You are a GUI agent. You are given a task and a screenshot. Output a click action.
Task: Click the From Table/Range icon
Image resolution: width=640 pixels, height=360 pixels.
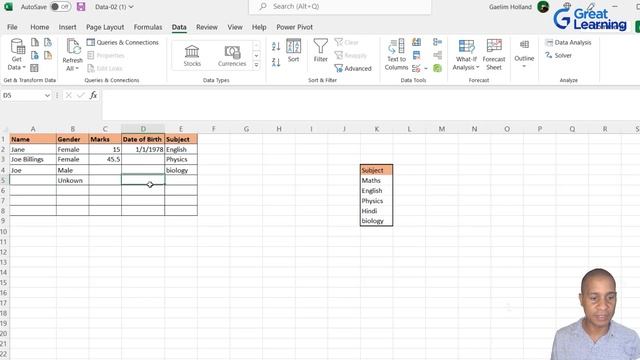[35, 68]
